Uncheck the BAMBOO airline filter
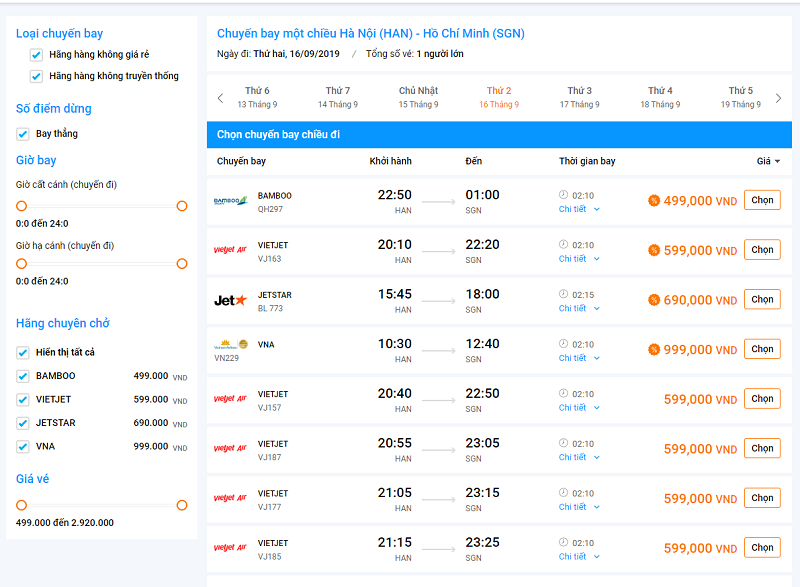Viewport: 800px width, 587px height. coord(22,376)
